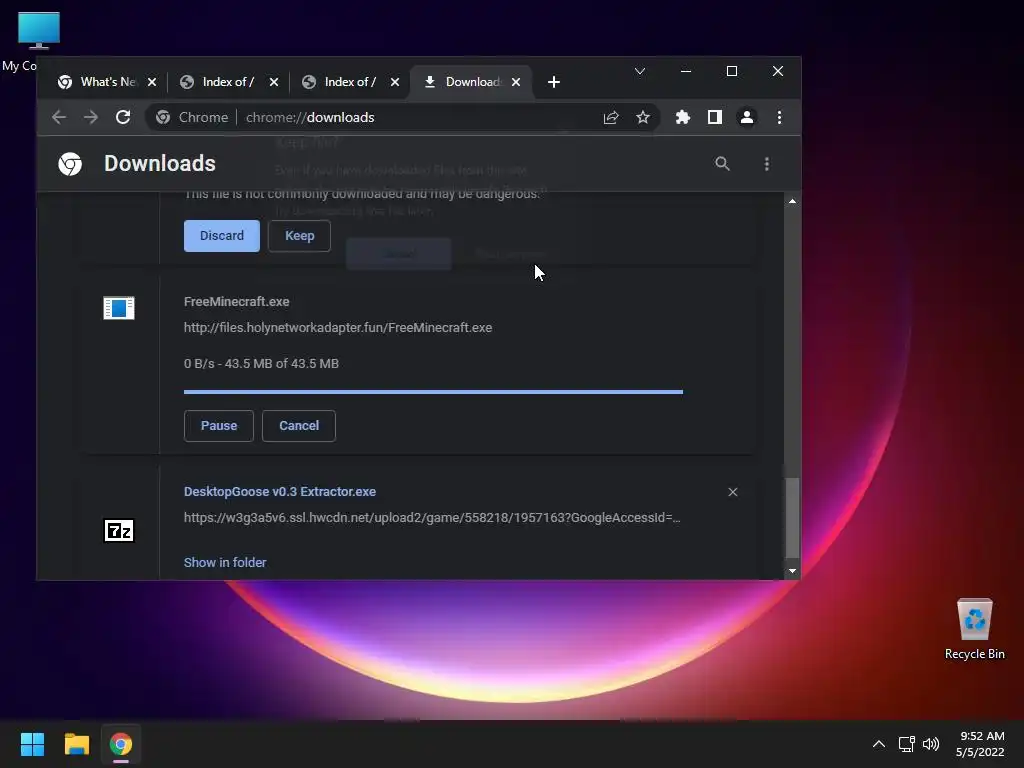Open the Windows Start menu
Image resolution: width=1024 pixels, height=768 pixels.
click(32, 744)
